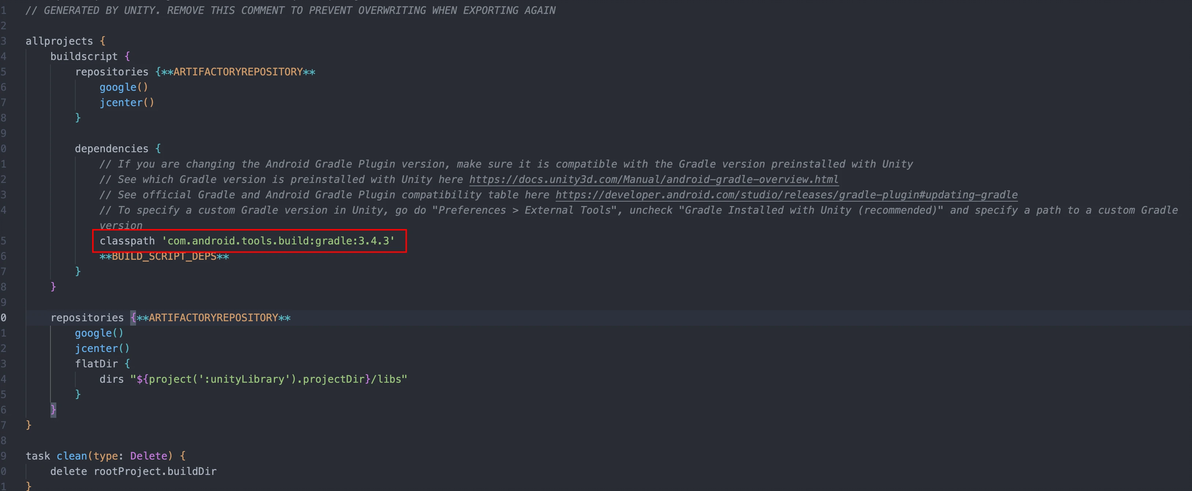
Task: Open the developer.android.com gradle-plugin link
Action: [x=786, y=195]
